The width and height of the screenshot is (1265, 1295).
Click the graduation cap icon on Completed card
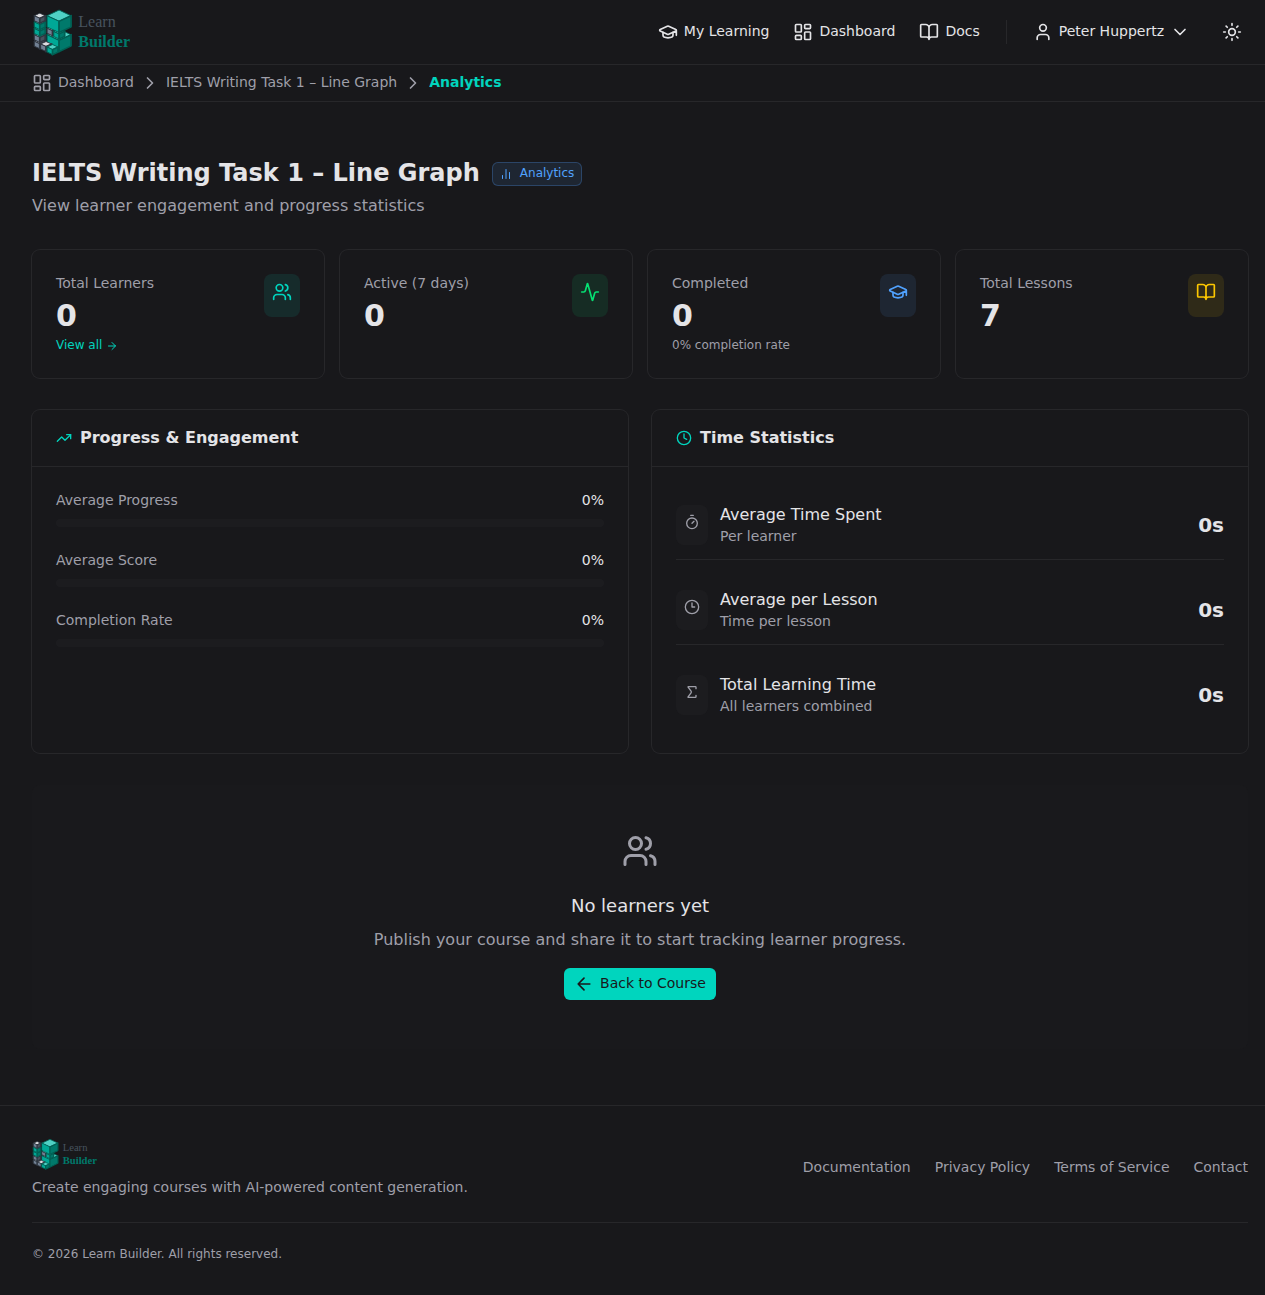pyautogui.click(x=897, y=295)
